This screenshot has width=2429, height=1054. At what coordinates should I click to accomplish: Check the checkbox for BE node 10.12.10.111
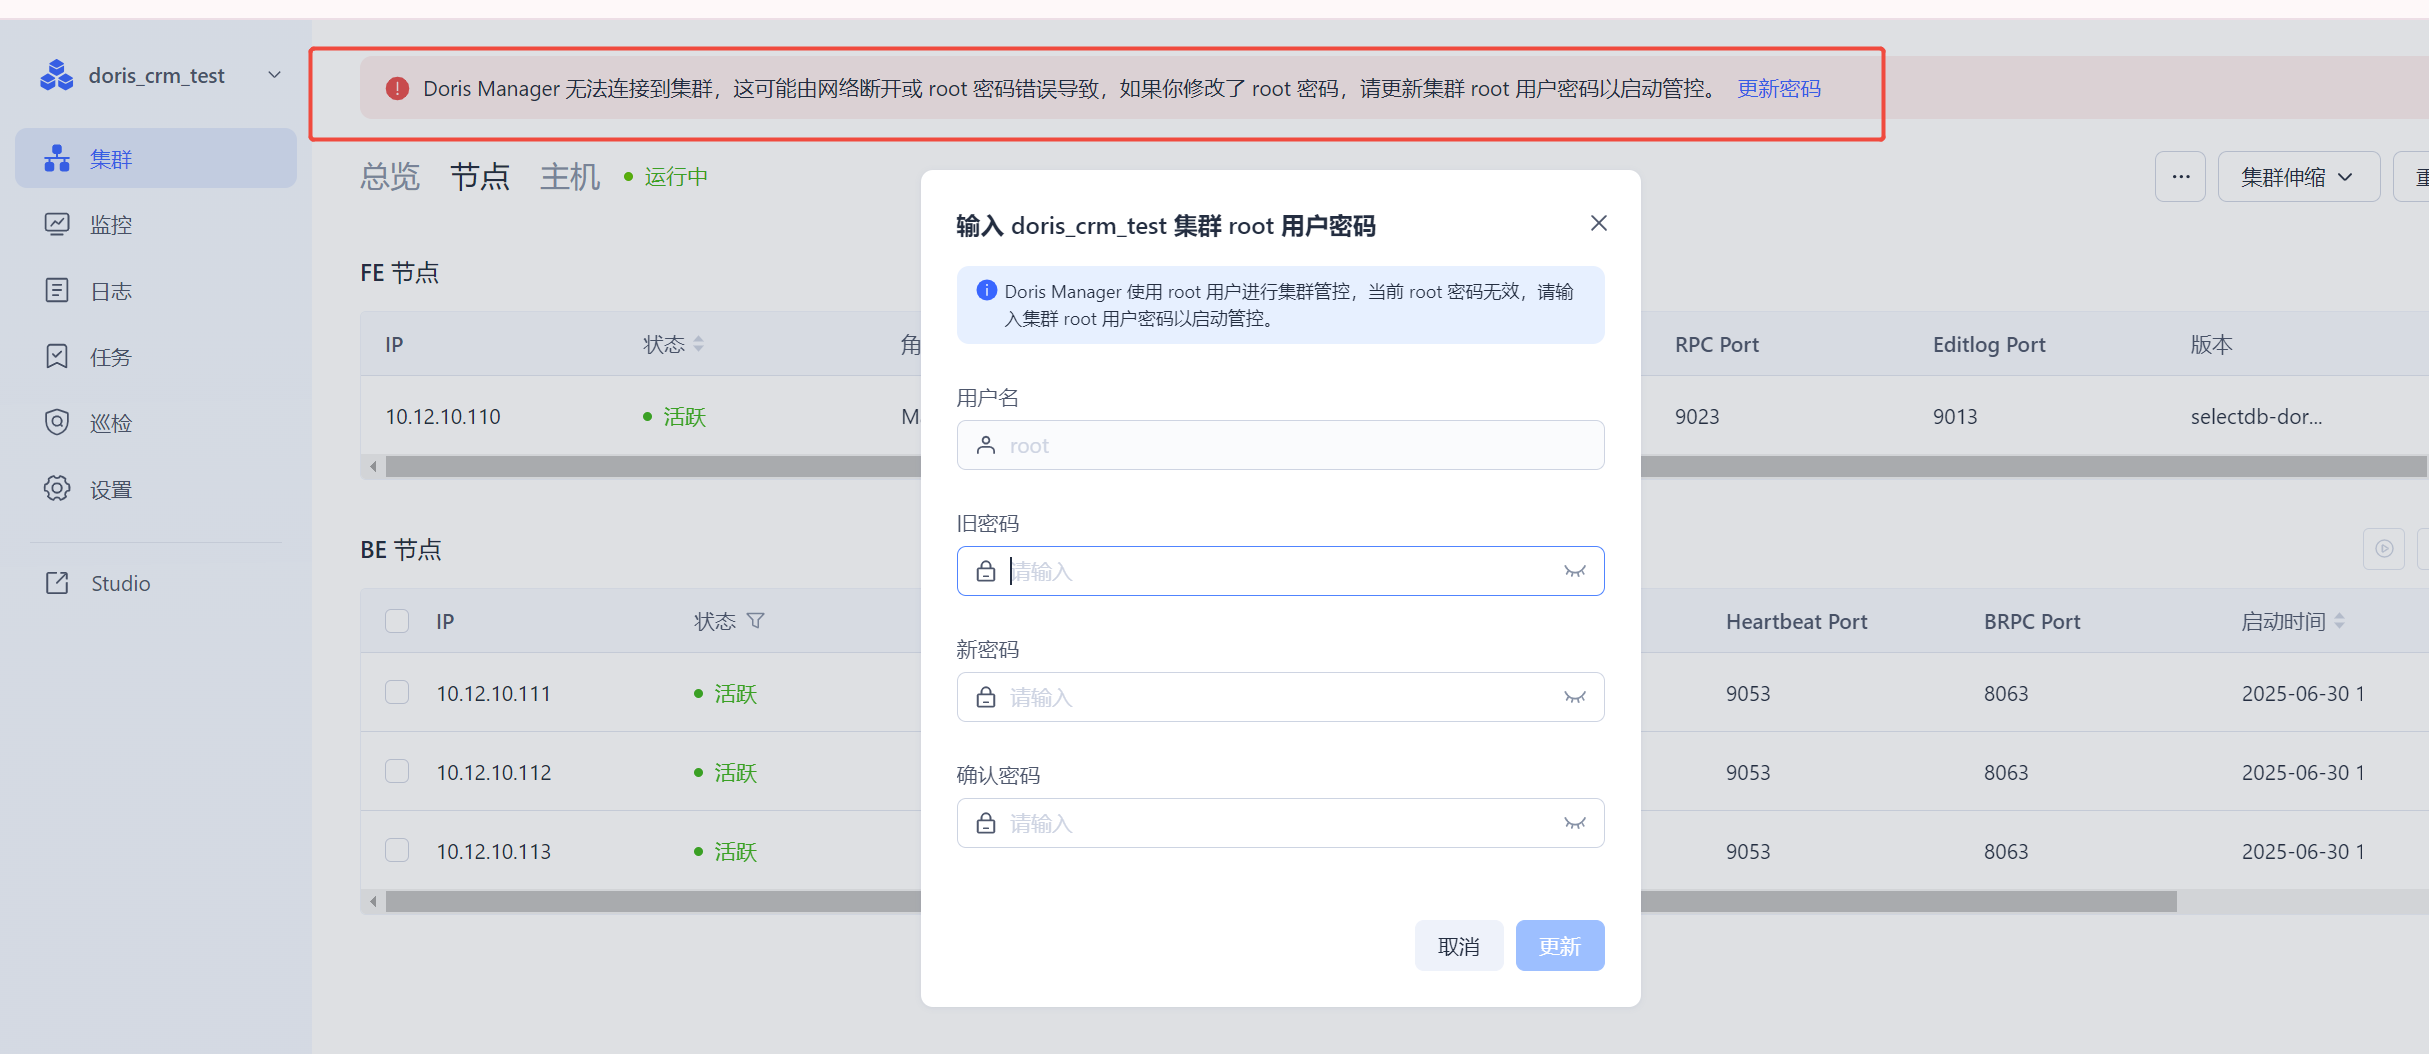point(397,691)
